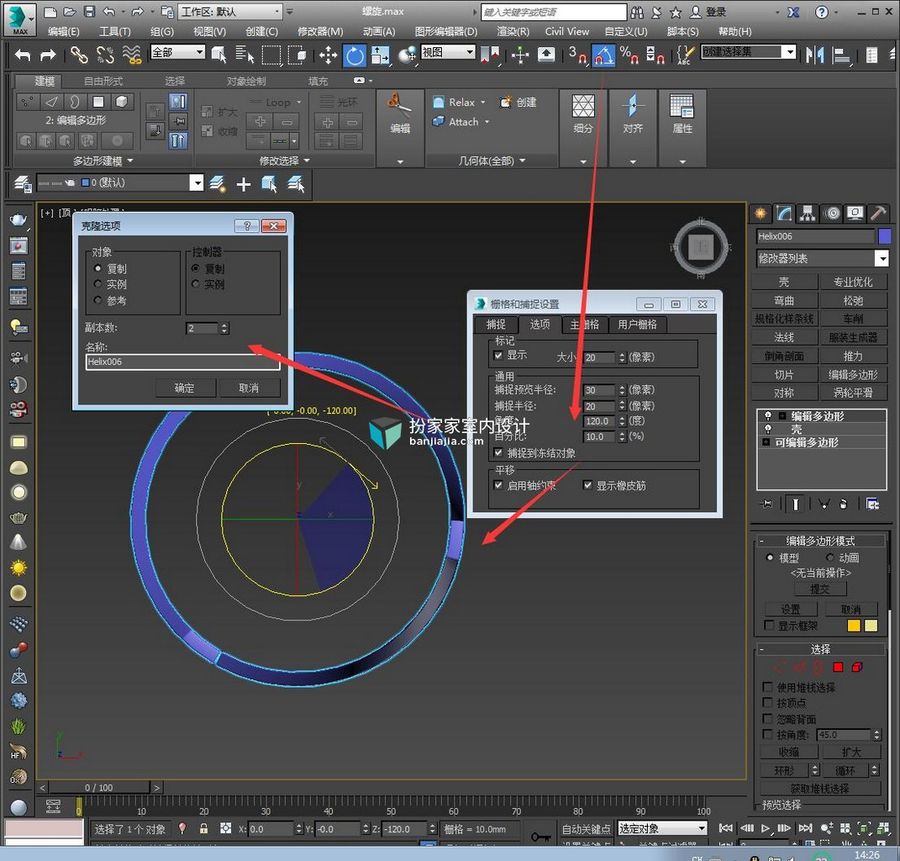The width and height of the screenshot is (900, 861).
Task: Select the Move tool in main toolbar
Action: pyautogui.click(x=328, y=55)
